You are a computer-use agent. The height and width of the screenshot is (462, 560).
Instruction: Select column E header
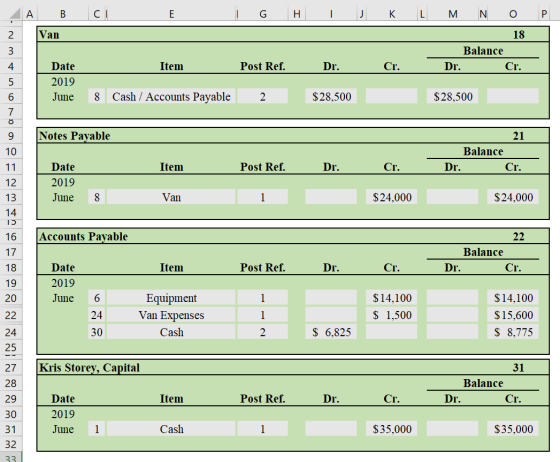point(171,14)
